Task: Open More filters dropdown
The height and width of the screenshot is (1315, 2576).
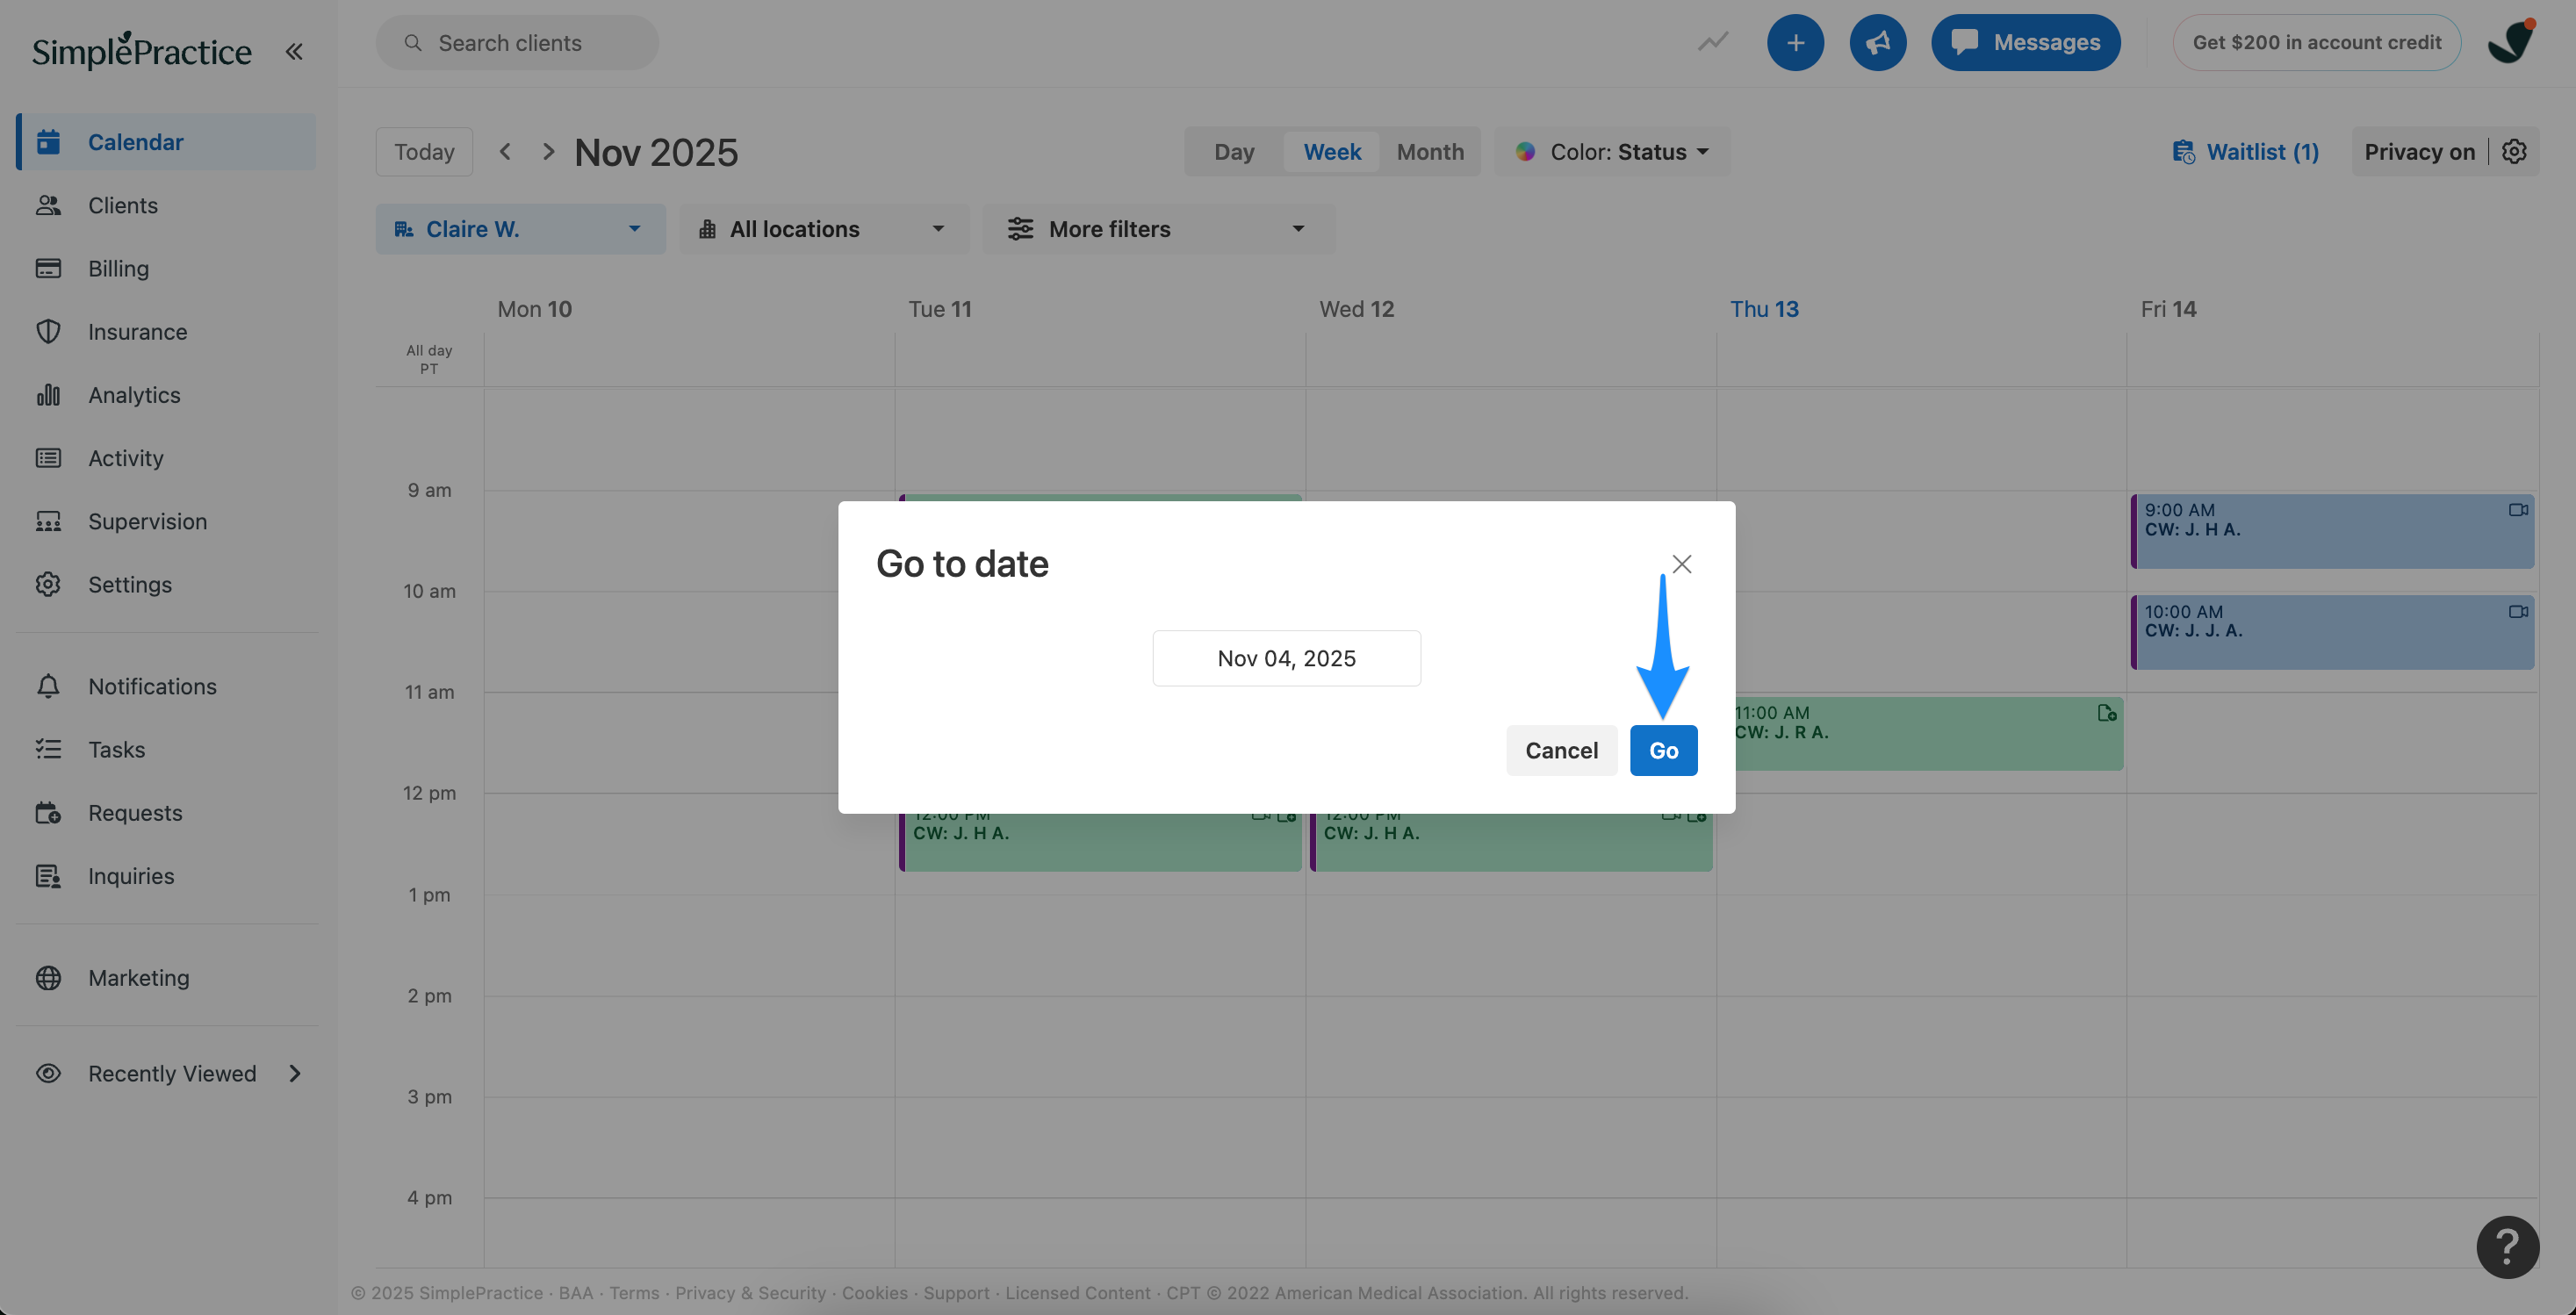Action: pyautogui.click(x=1158, y=229)
